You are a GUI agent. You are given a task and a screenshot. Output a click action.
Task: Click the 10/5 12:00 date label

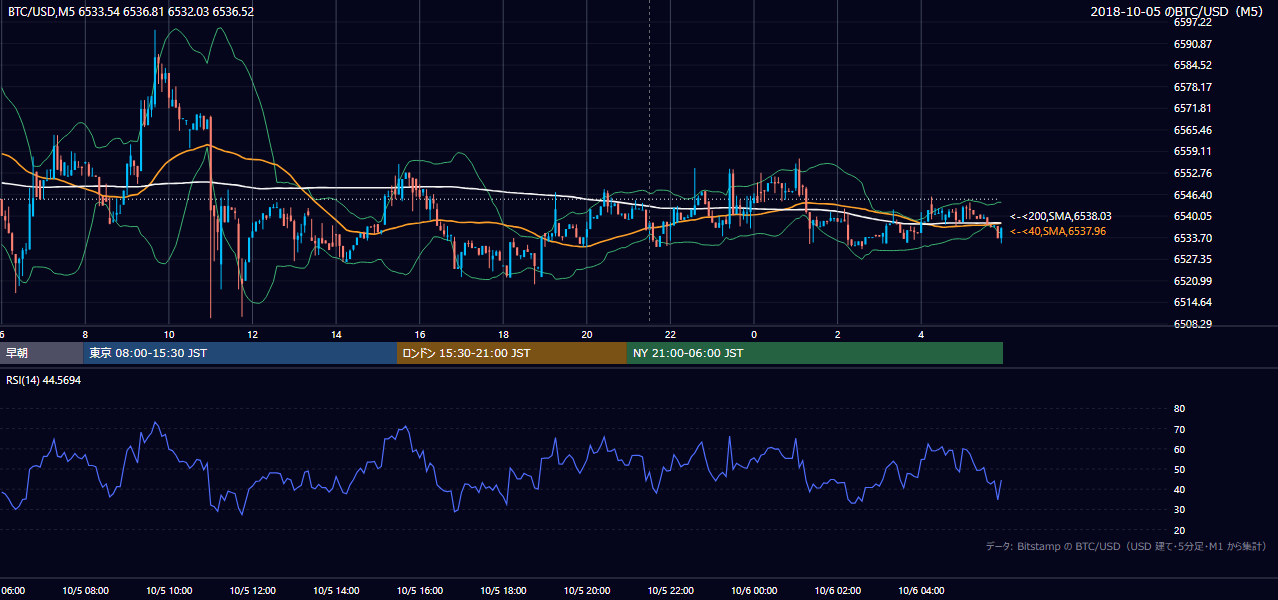252,591
